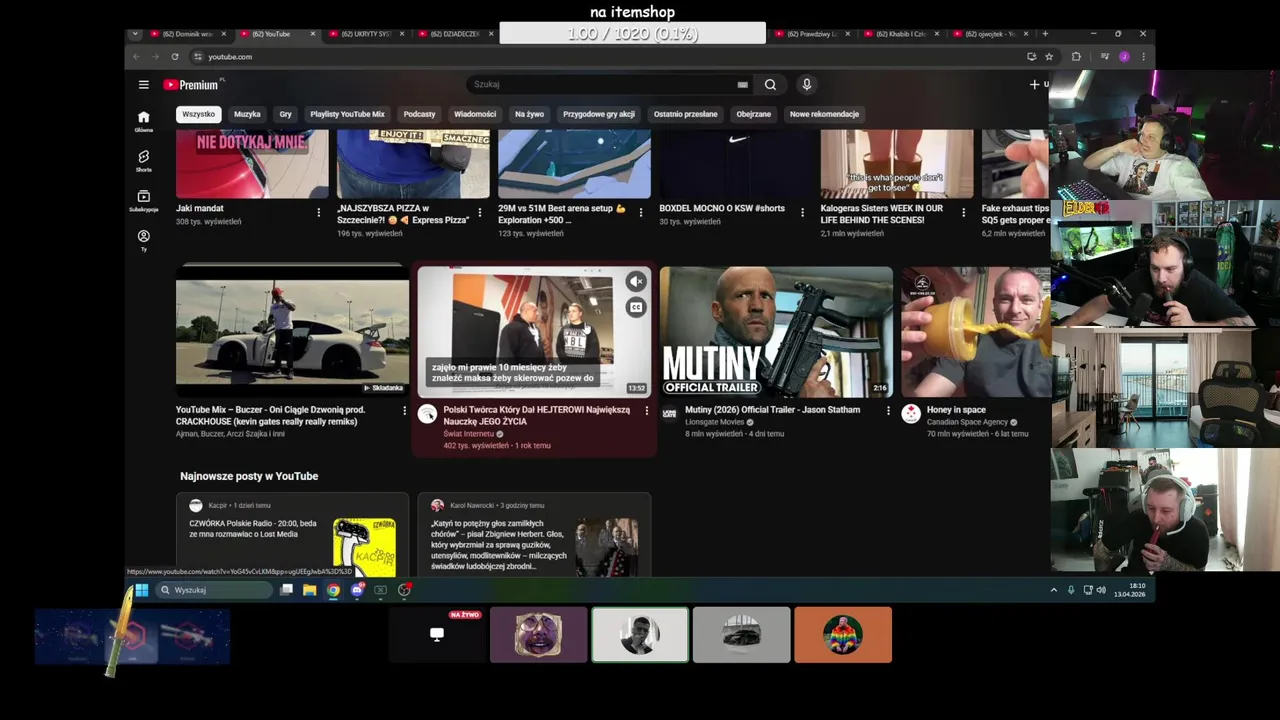Click the YouTube Premium logo
Viewport: 1280px width, 720px height.
(x=191, y=85)
